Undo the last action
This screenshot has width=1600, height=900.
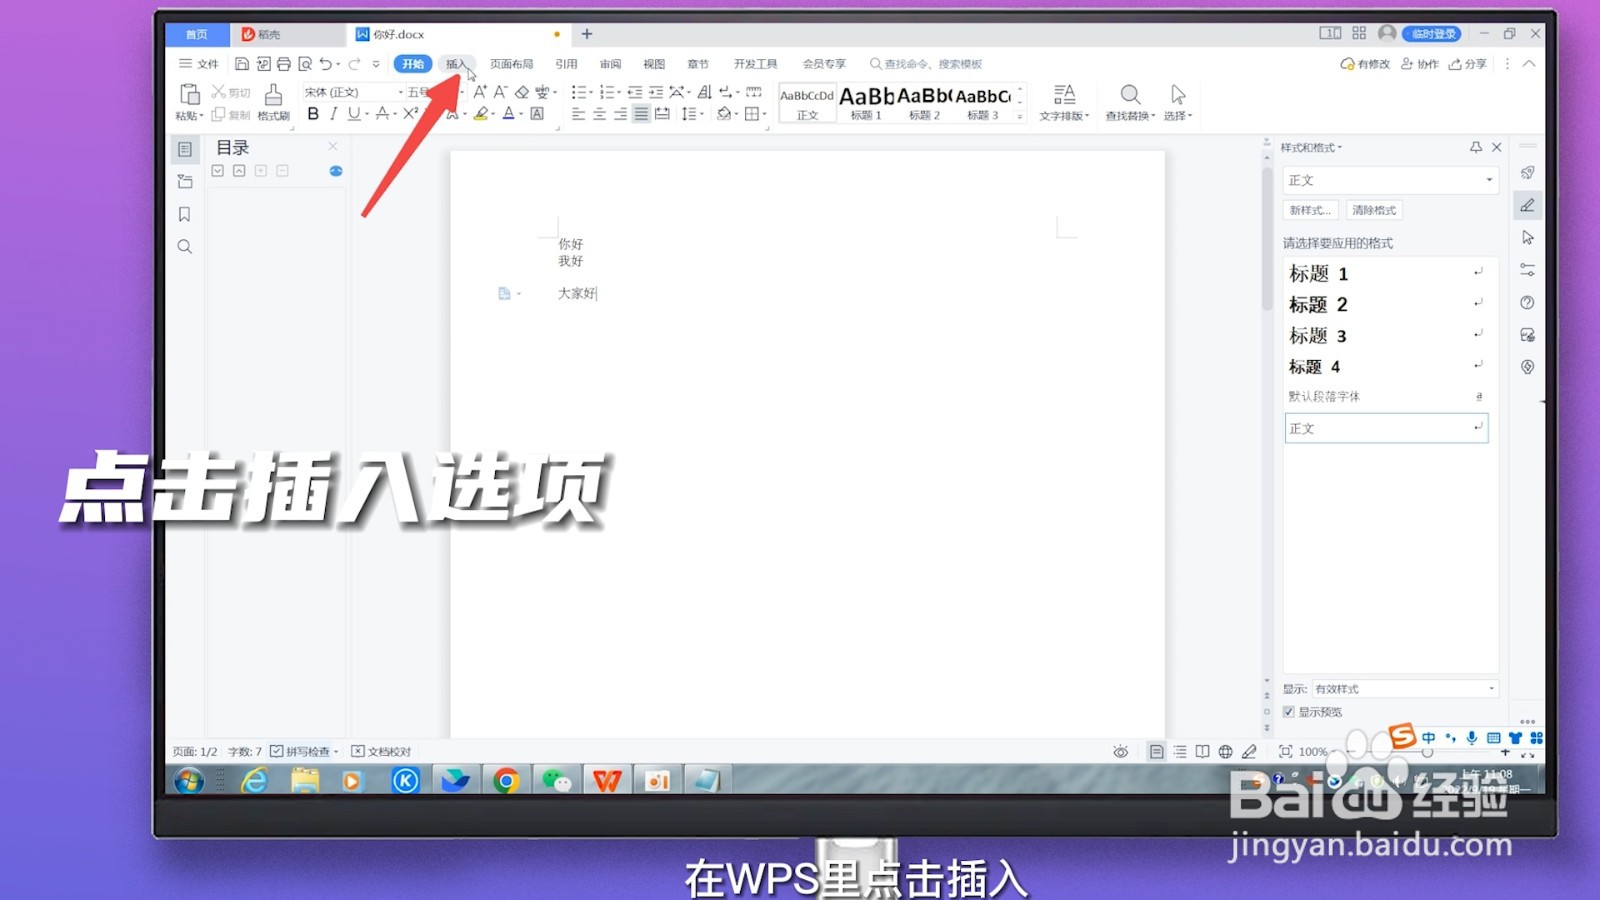click(x=326, y=64)
